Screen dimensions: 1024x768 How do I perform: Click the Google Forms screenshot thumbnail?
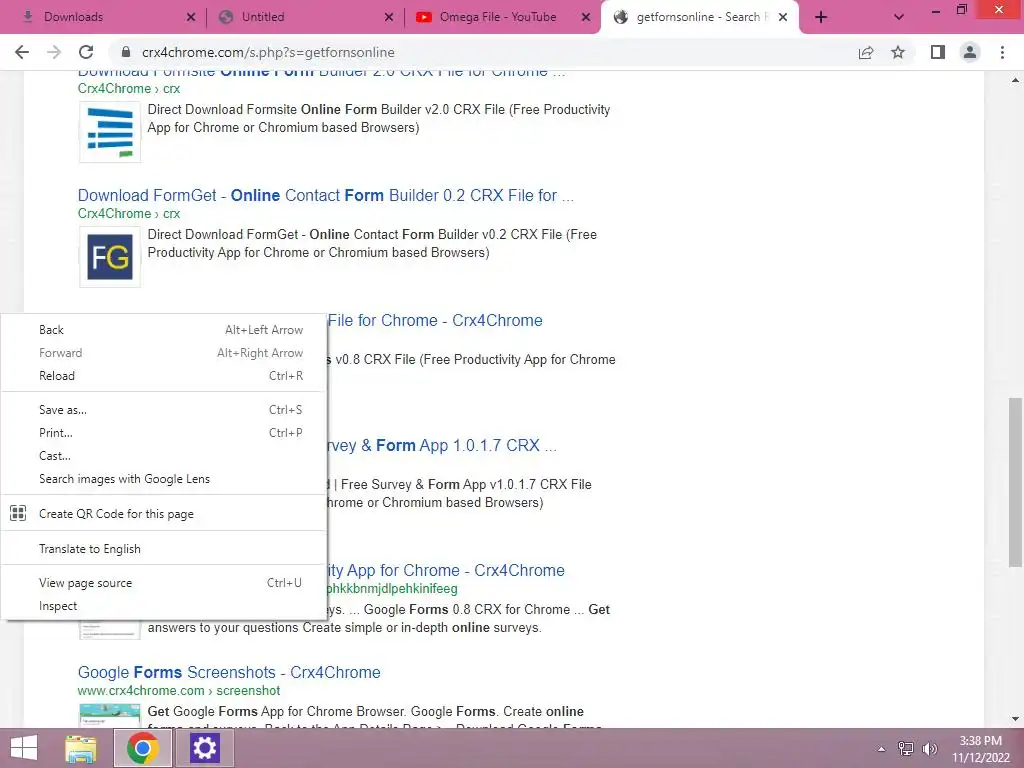click(x=110, y=715)
